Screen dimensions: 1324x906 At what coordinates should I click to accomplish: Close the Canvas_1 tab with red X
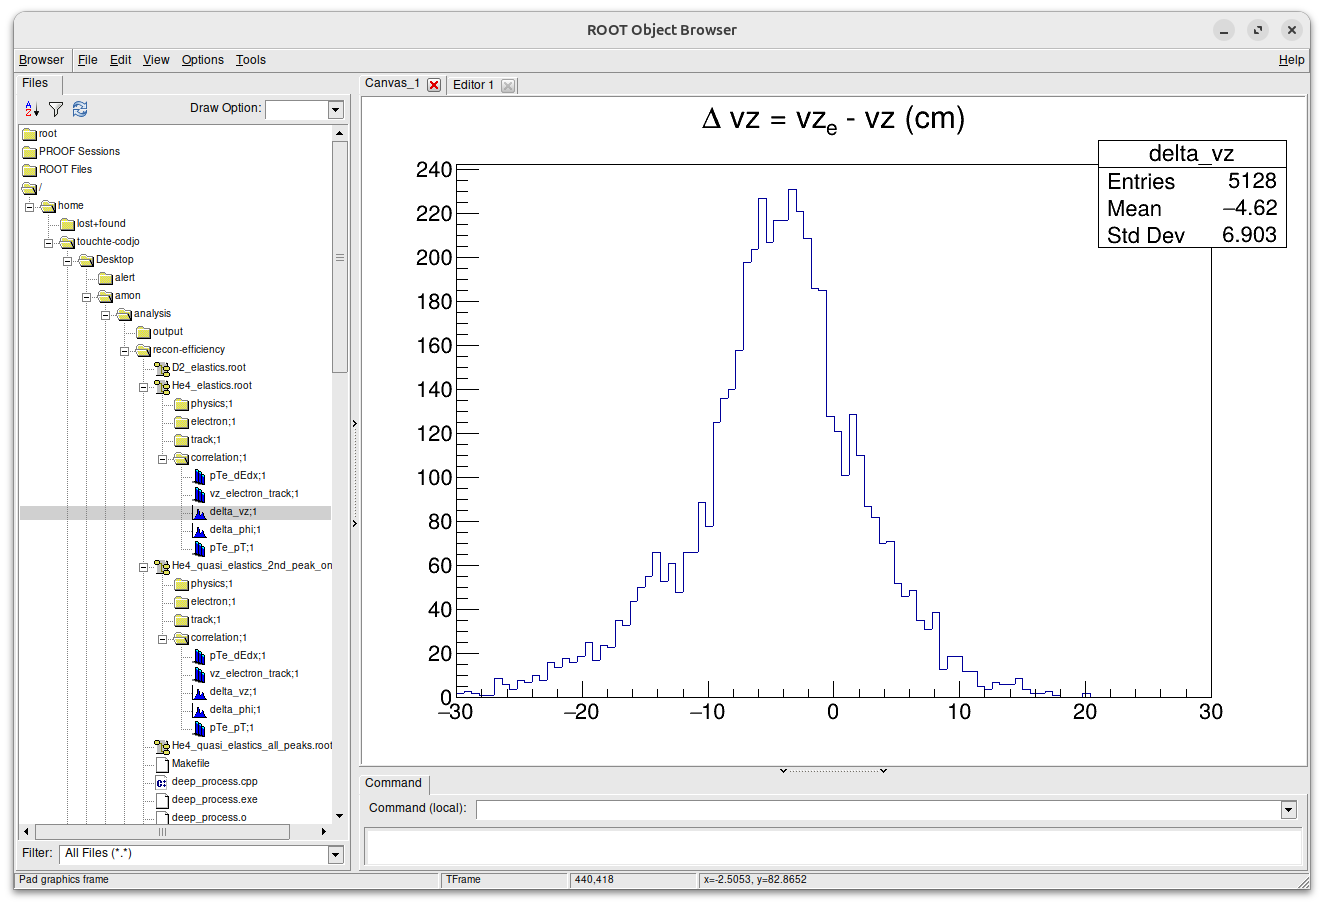coord(434,85)
